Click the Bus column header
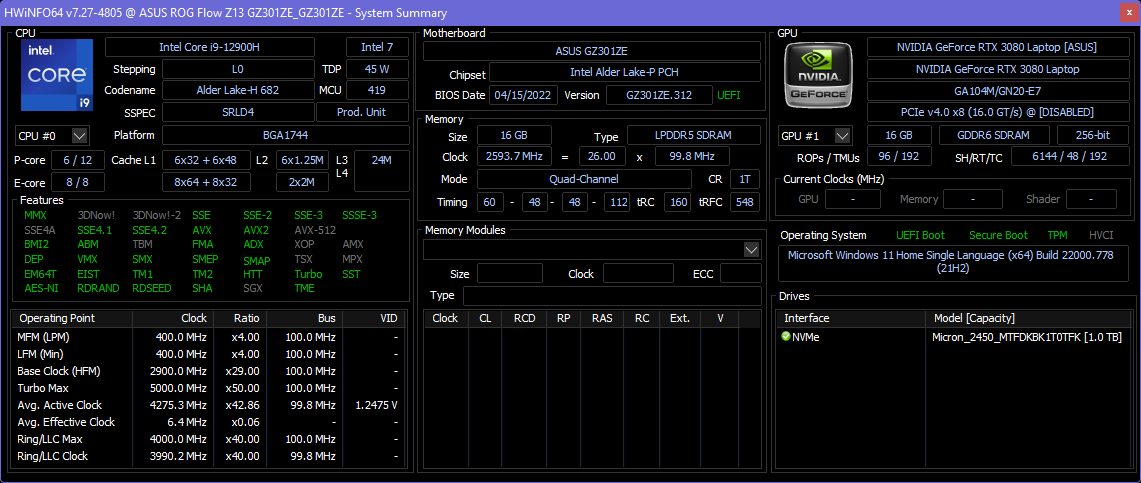The height and width of the screenshot is (483, 1141). tap(304, 319)
